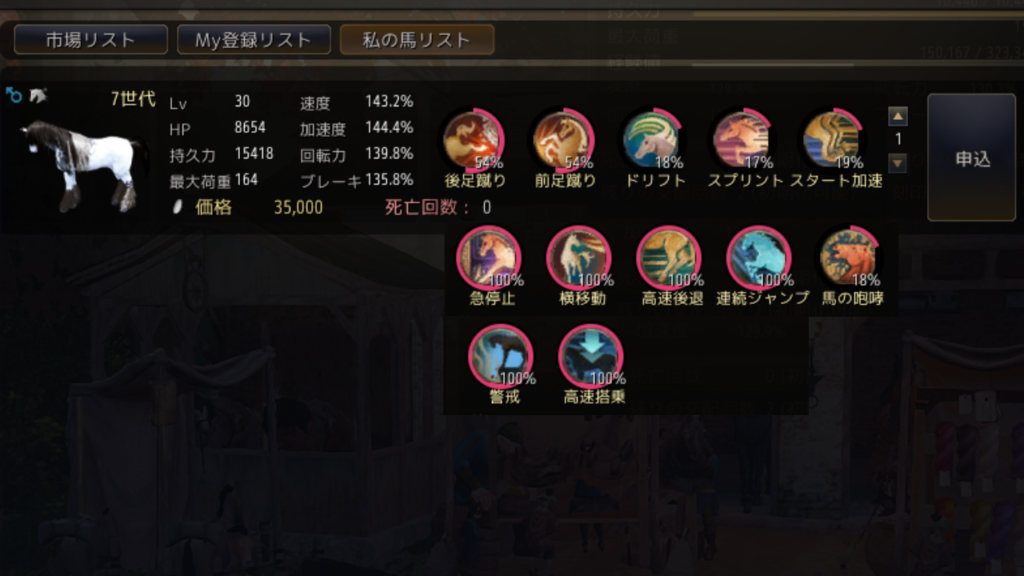Click the ドリフト skill icon
The image size is (1024, 576).
pyautogui.click(x=653, y=139)
